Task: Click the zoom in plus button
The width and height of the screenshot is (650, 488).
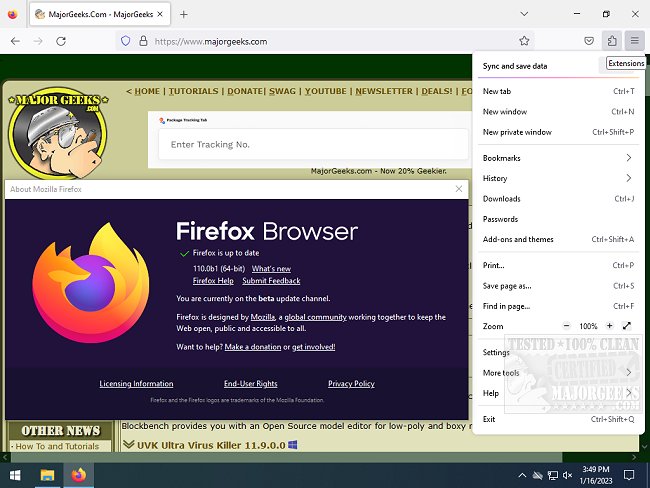Action: (609, 326)
